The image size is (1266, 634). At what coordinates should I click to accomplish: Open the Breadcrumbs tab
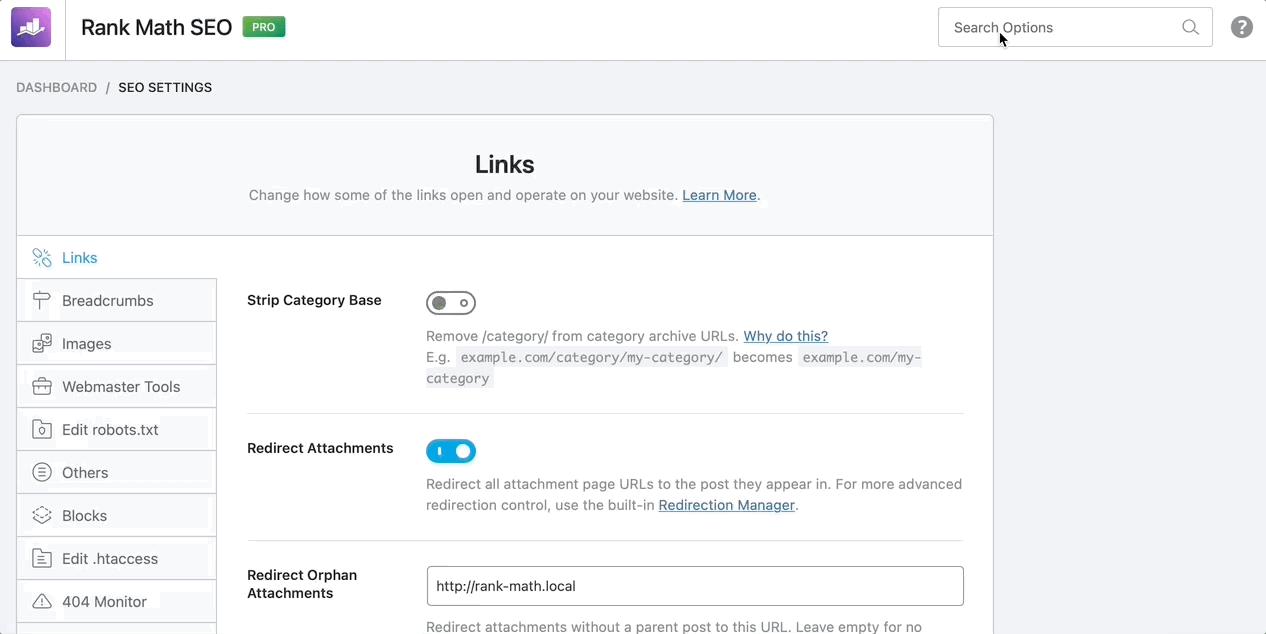coord(117,301)
